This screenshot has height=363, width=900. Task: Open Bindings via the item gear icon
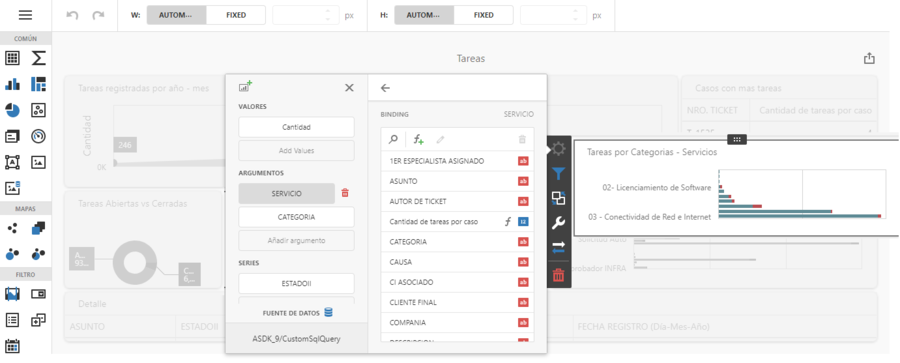(558, 149)
